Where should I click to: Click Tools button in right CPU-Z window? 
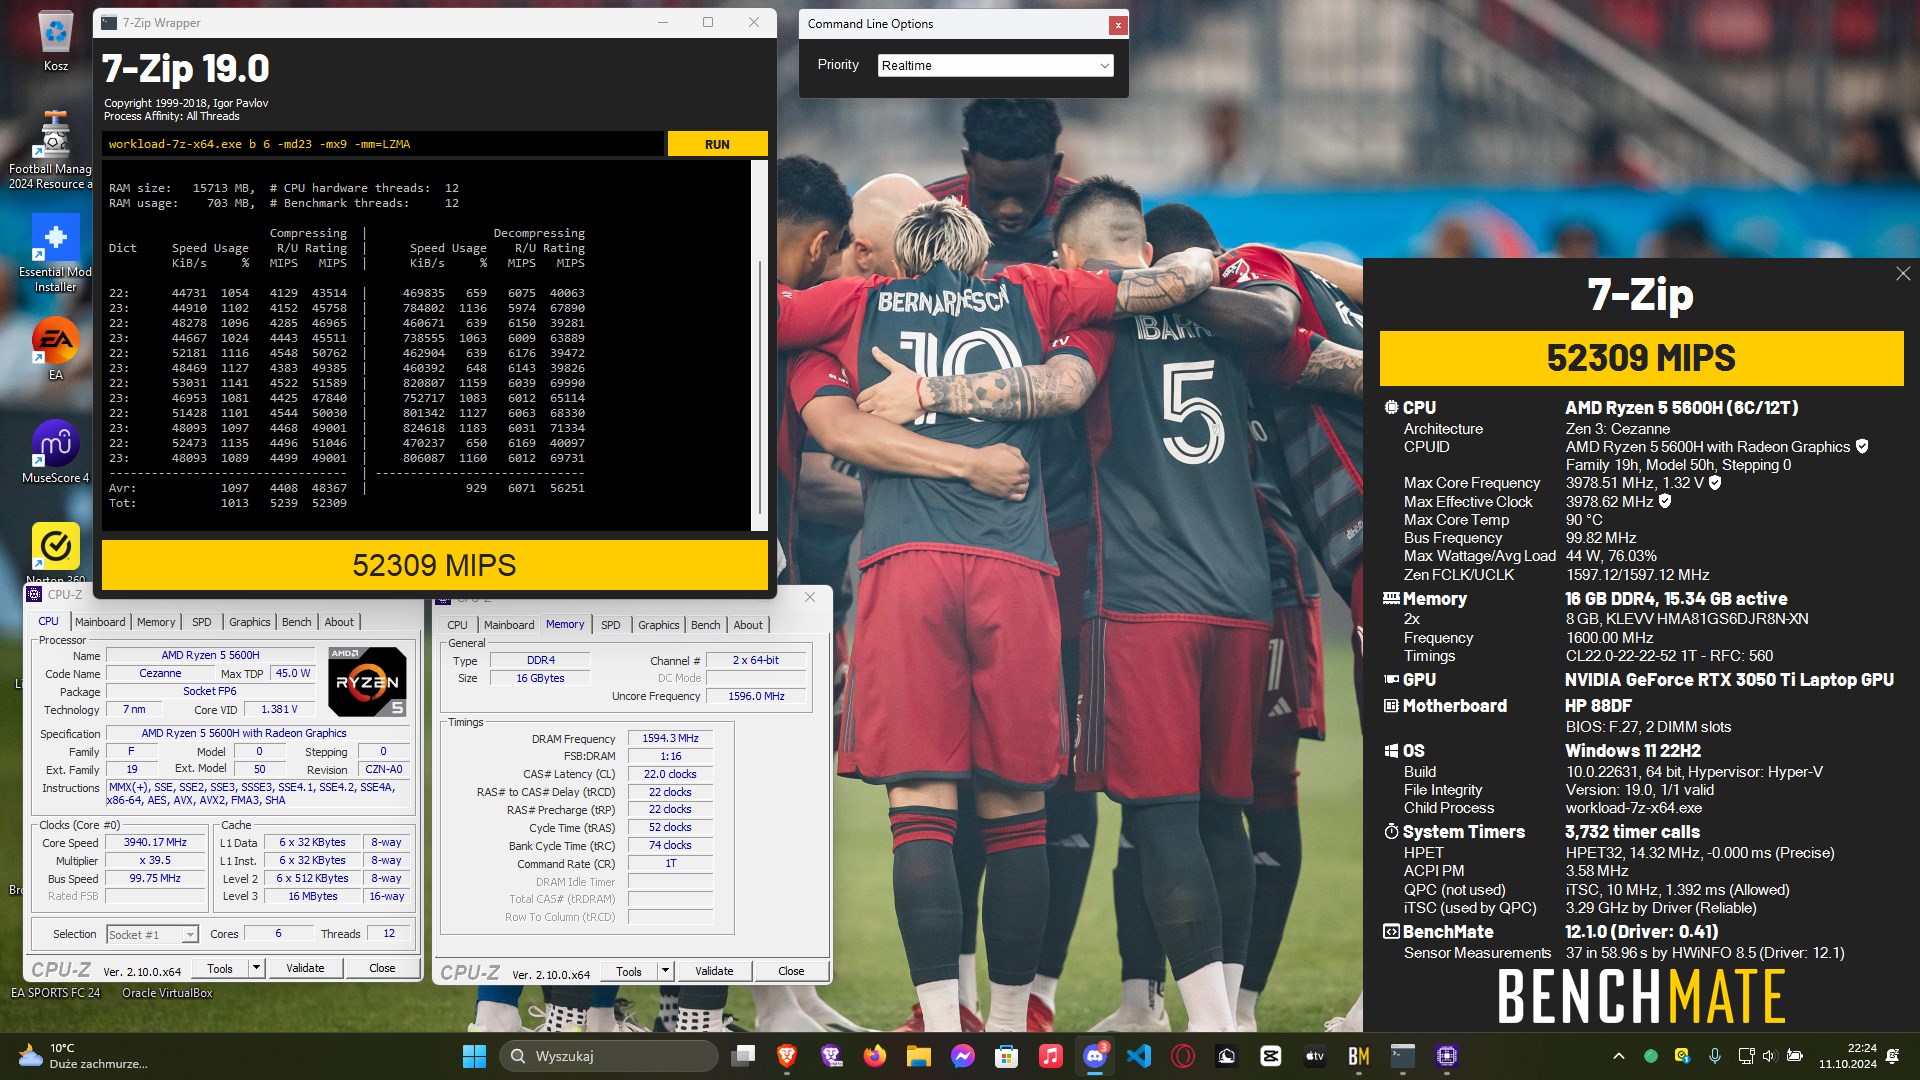coord(629,971)
